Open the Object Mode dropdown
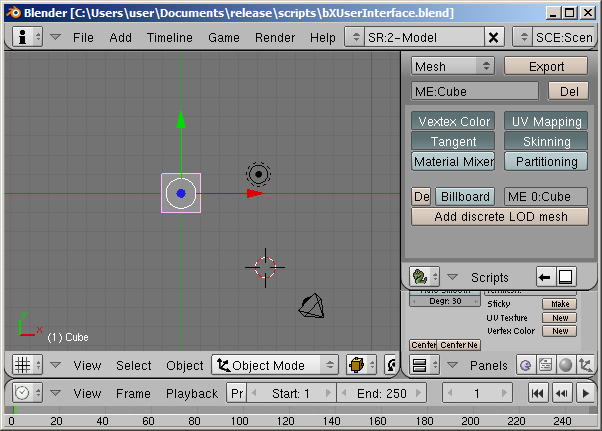 [275, 365]
